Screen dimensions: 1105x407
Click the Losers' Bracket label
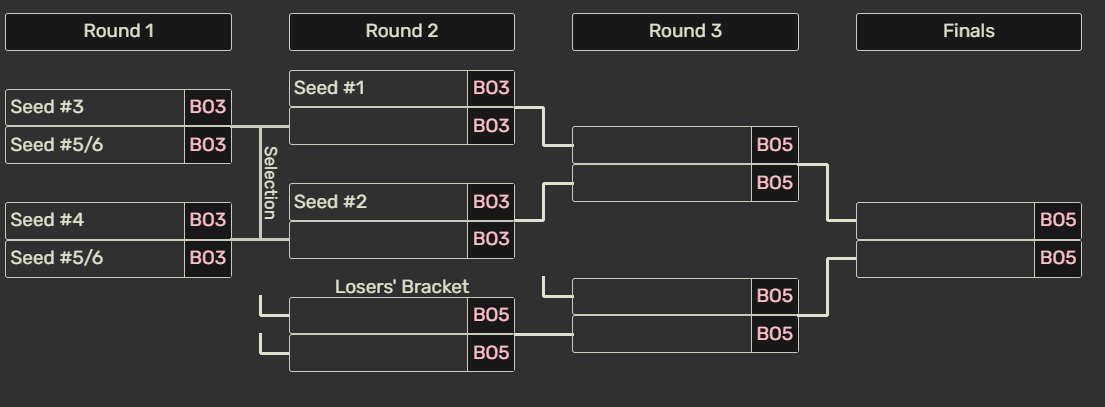pyautogui.click(x=401, y=287)
